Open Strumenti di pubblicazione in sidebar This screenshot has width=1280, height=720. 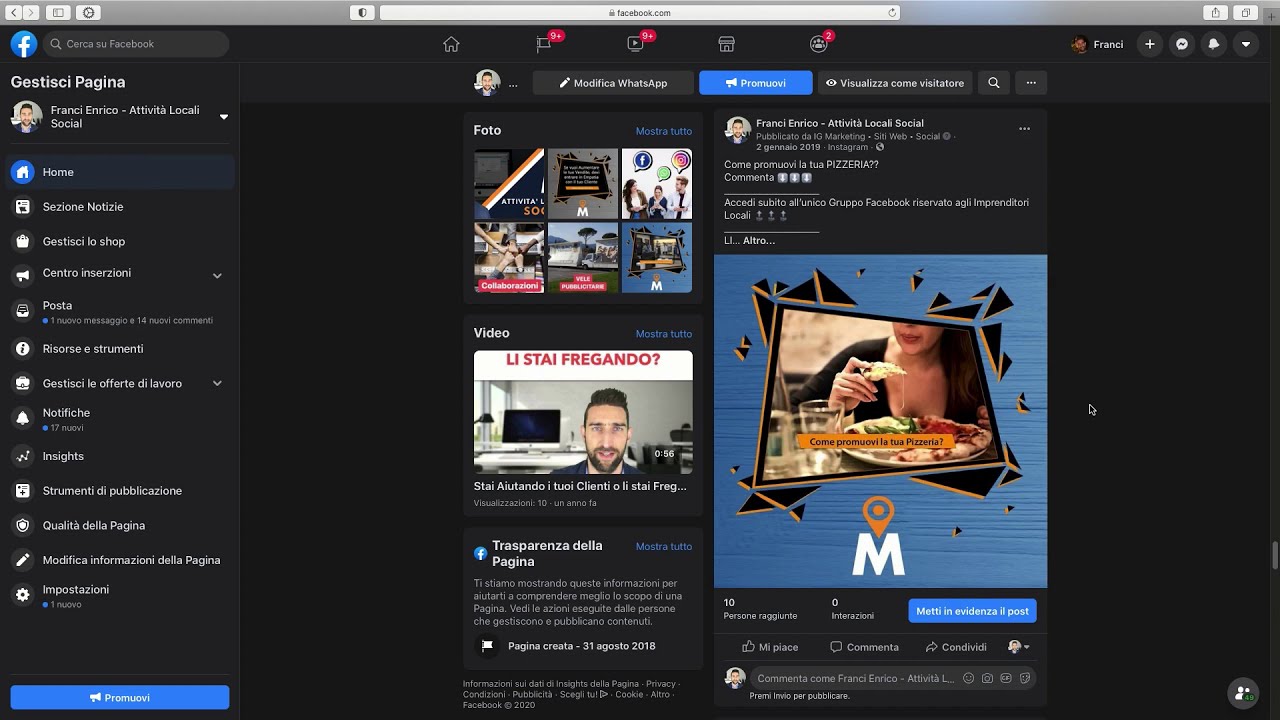[120, 491]
